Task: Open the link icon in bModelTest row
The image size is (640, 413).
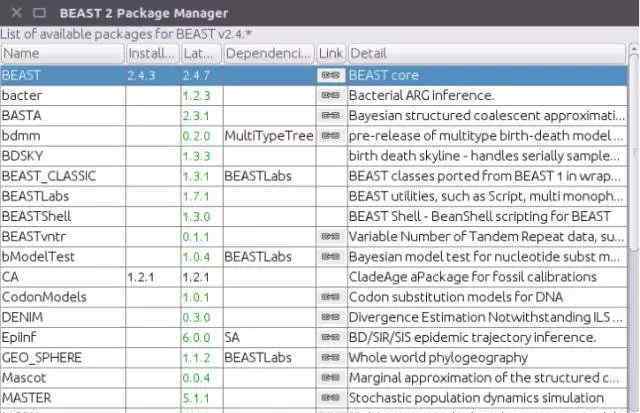Action: pyautogui.click(x=331, y=257)
